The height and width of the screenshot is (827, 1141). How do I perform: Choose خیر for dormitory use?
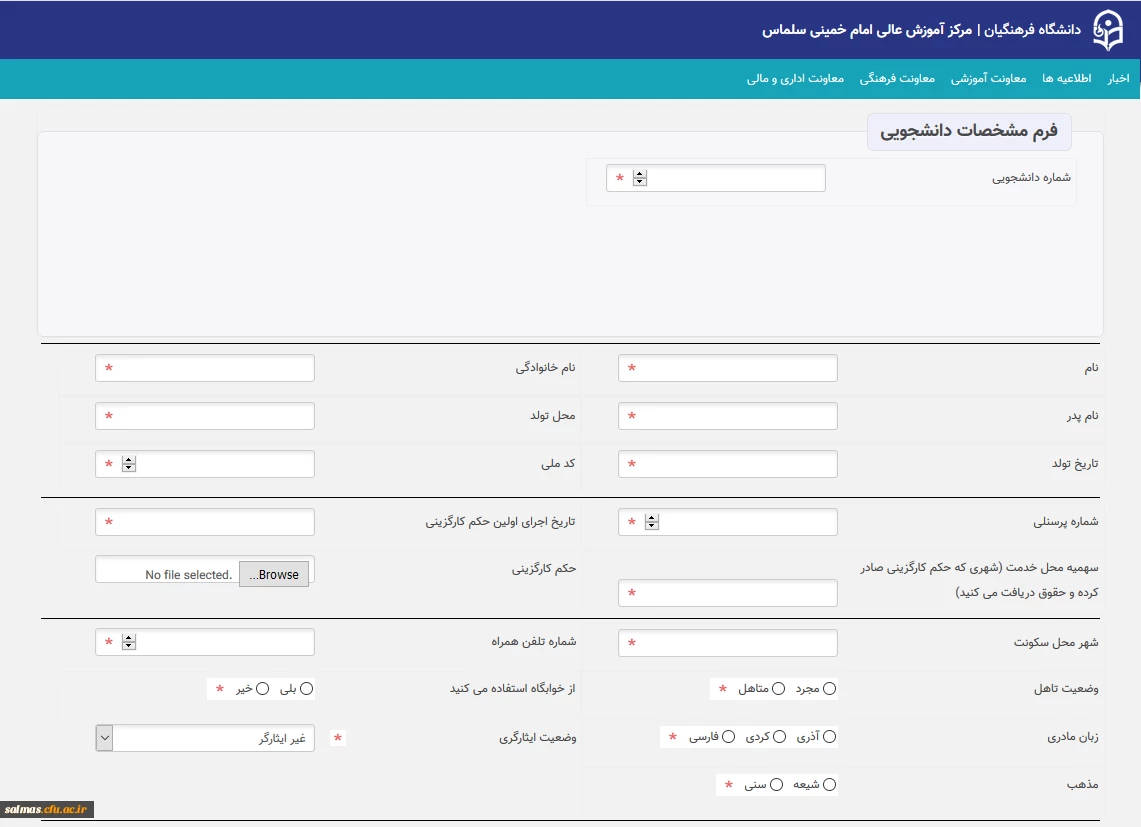[263, 688]
